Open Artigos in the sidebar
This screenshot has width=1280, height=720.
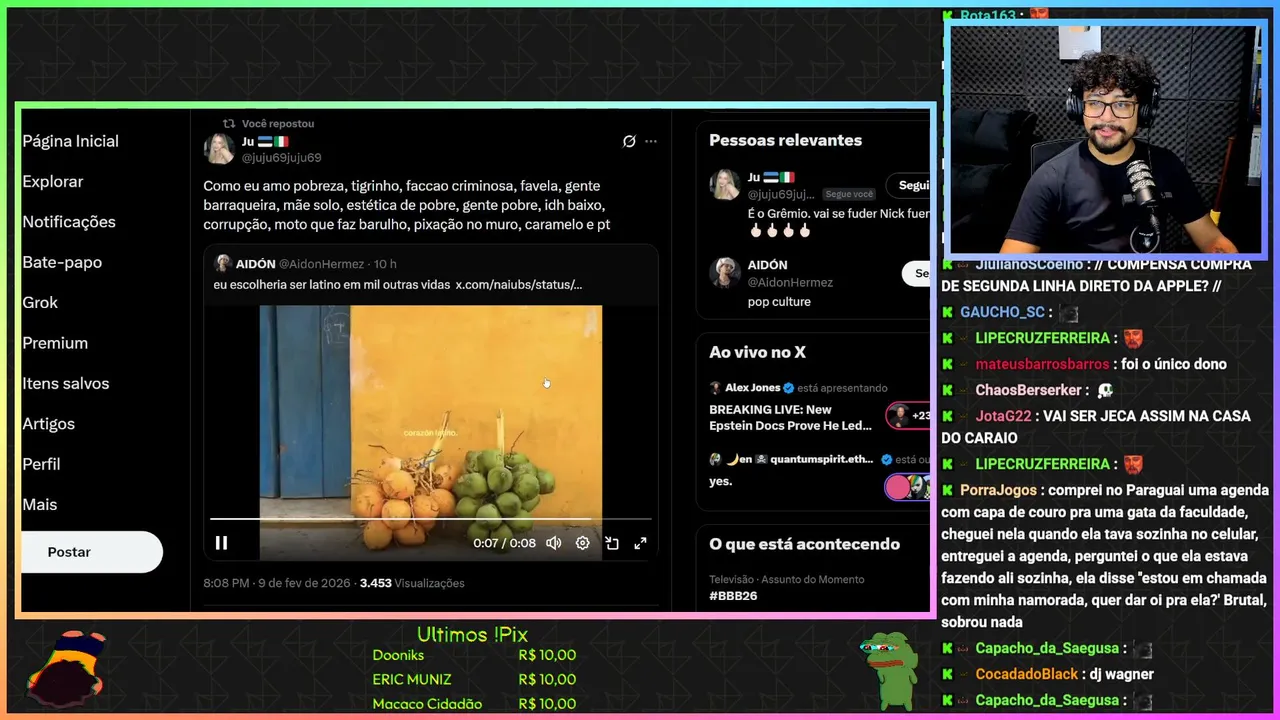(48, 424)
